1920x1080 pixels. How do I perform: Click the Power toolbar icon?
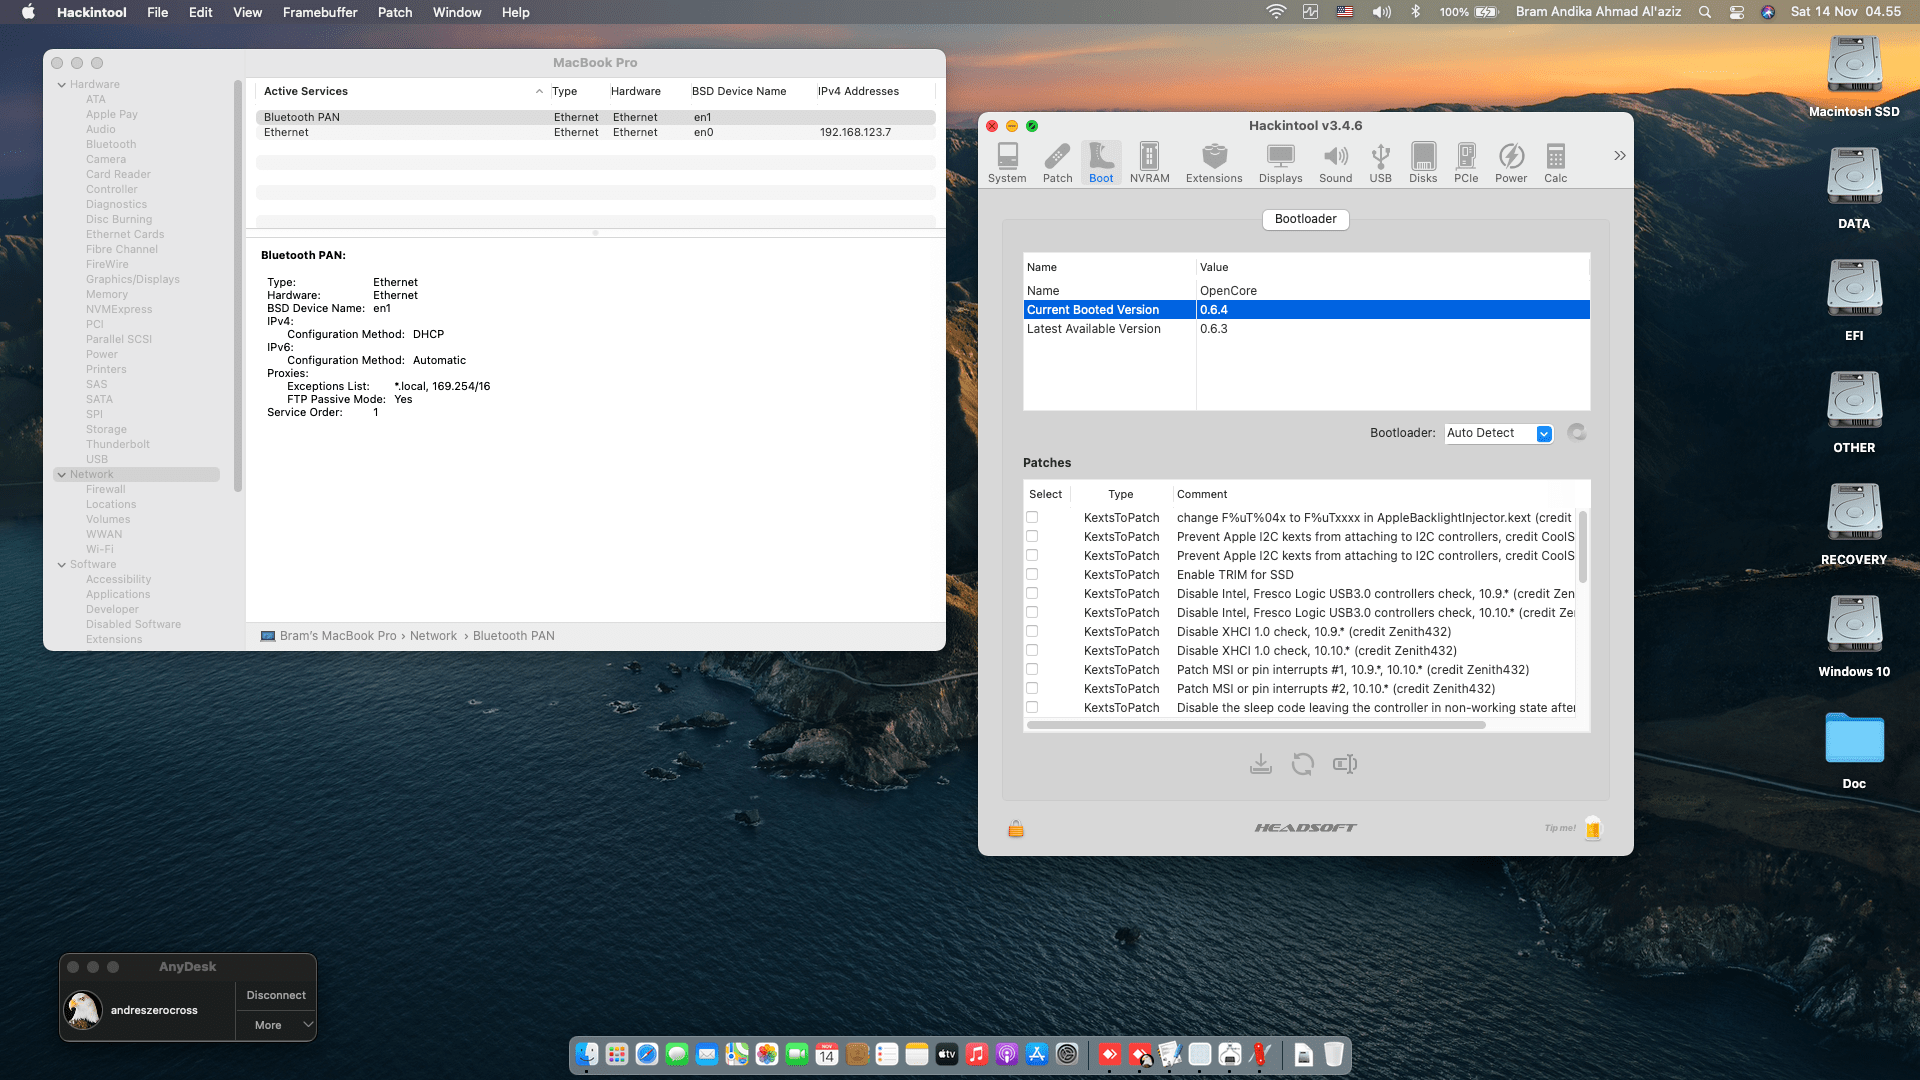pyautogui.click(x=1510, y=162)
